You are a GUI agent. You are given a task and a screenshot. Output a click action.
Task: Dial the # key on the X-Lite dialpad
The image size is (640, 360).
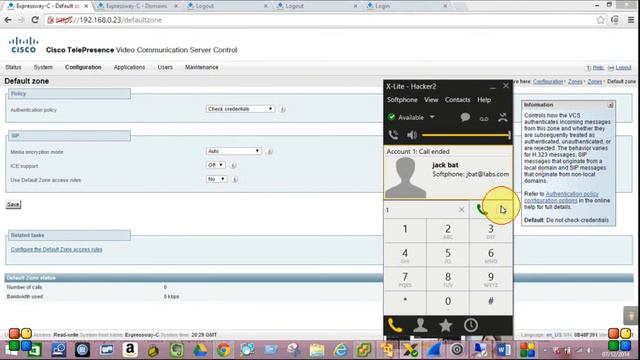pos(491,303)
